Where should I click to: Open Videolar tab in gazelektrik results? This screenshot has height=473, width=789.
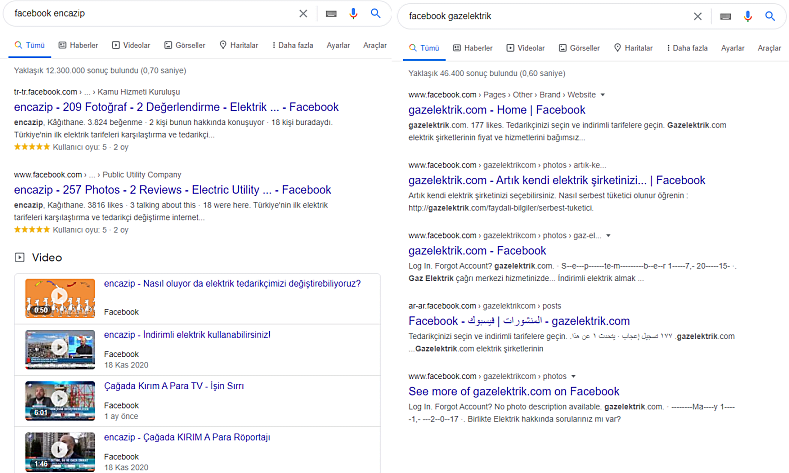point(525,48)
